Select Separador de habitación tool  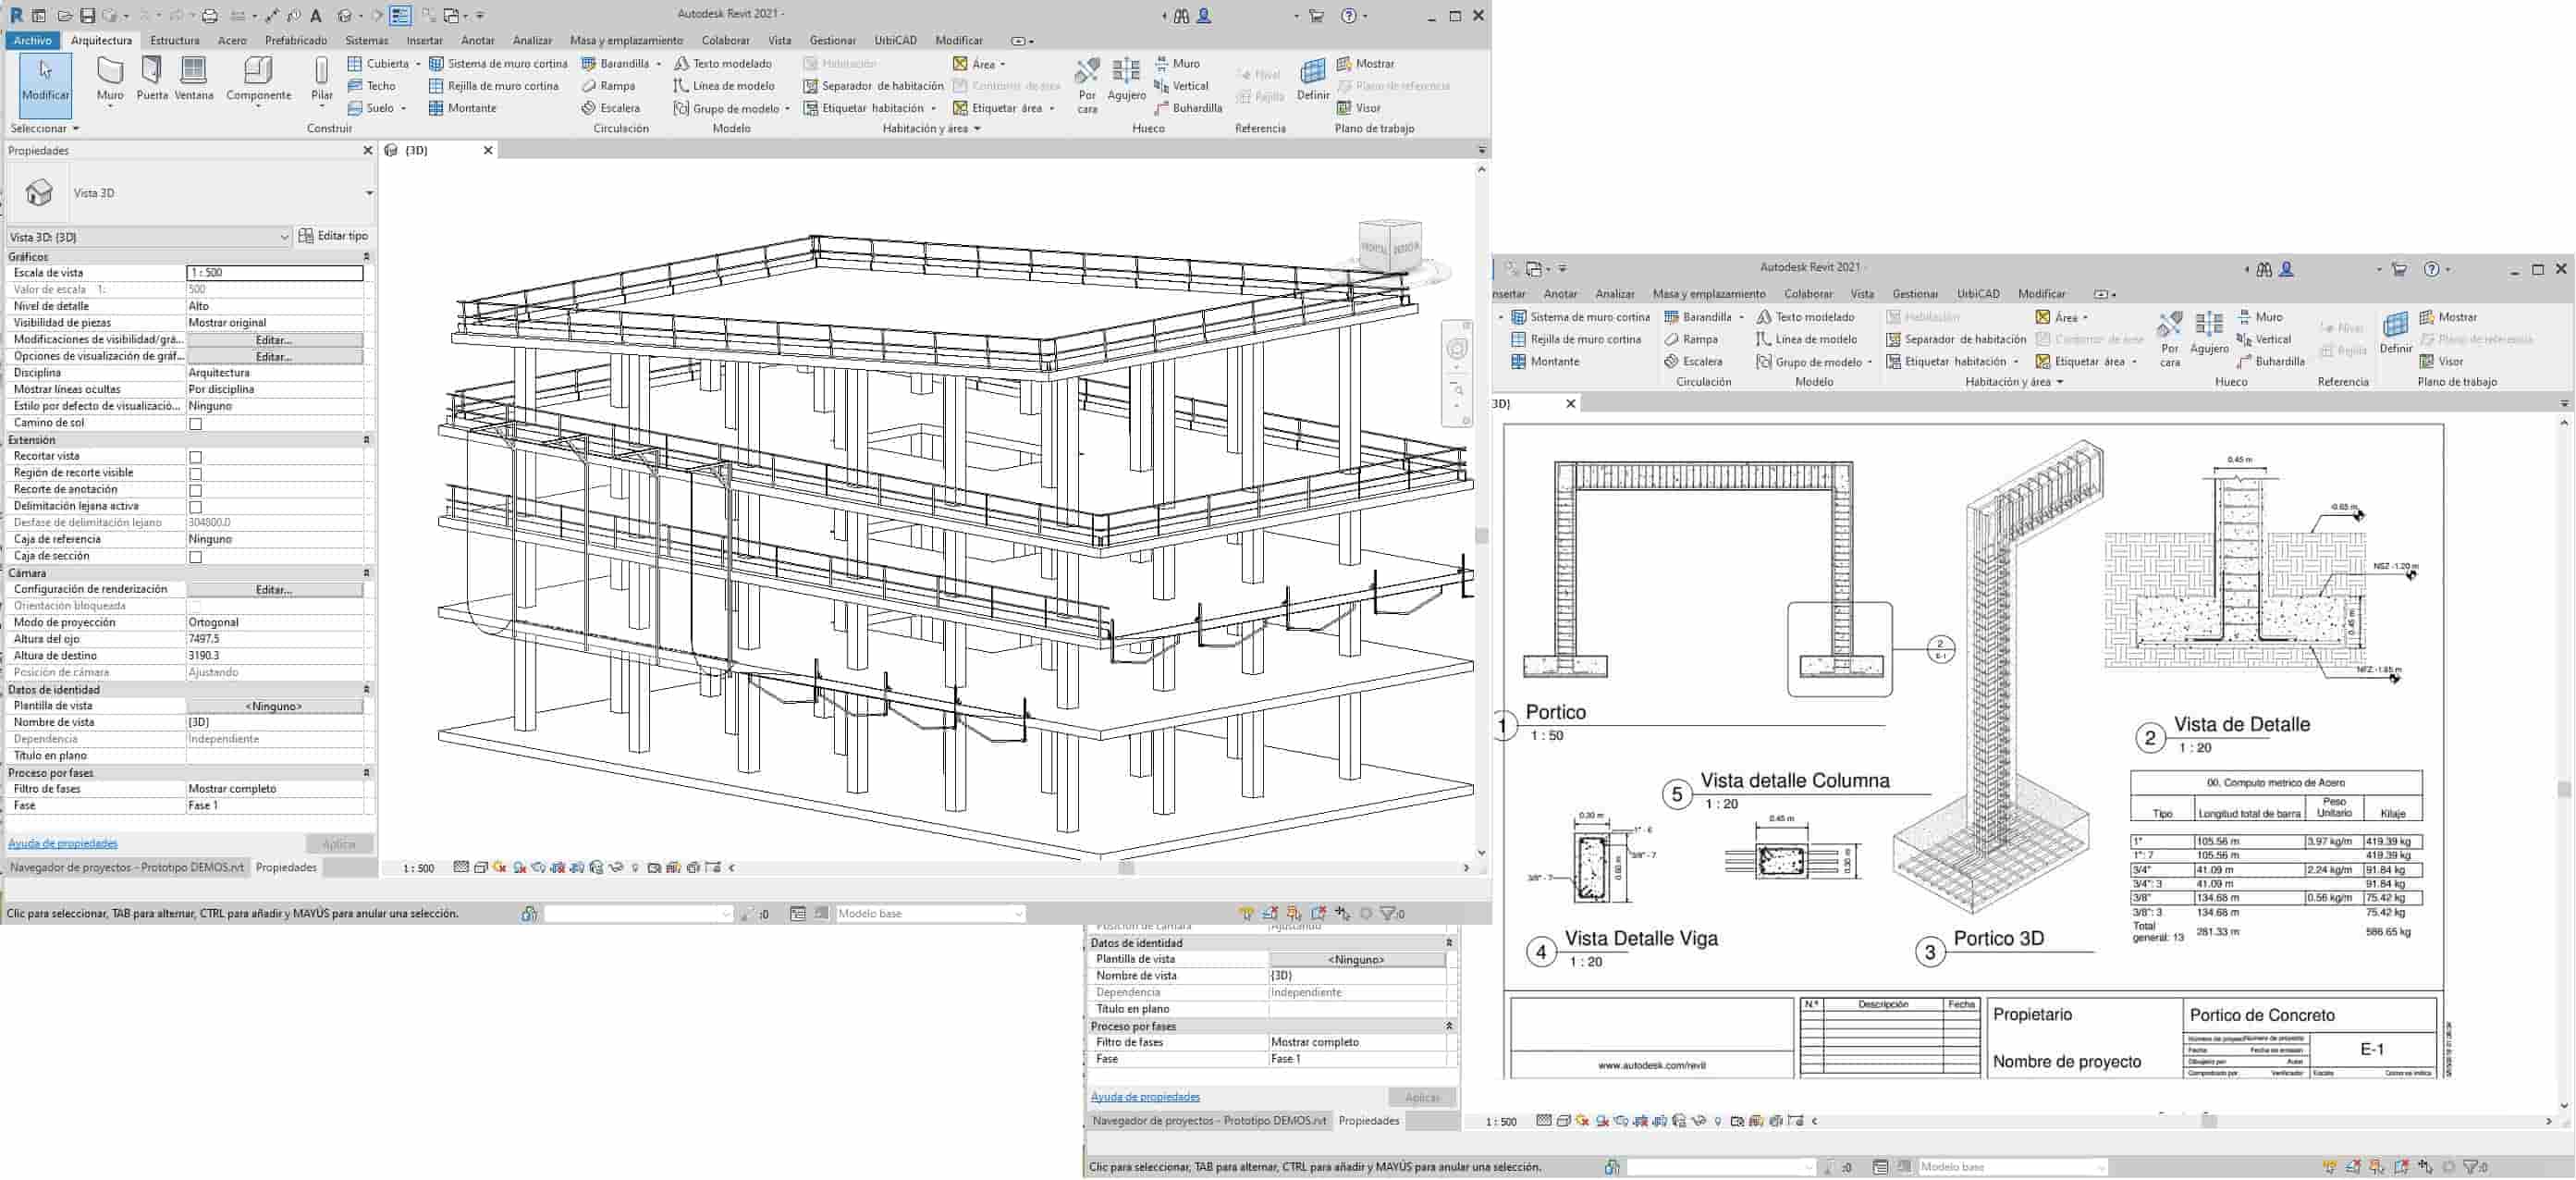pyautogui.click(x=873, y=86)
